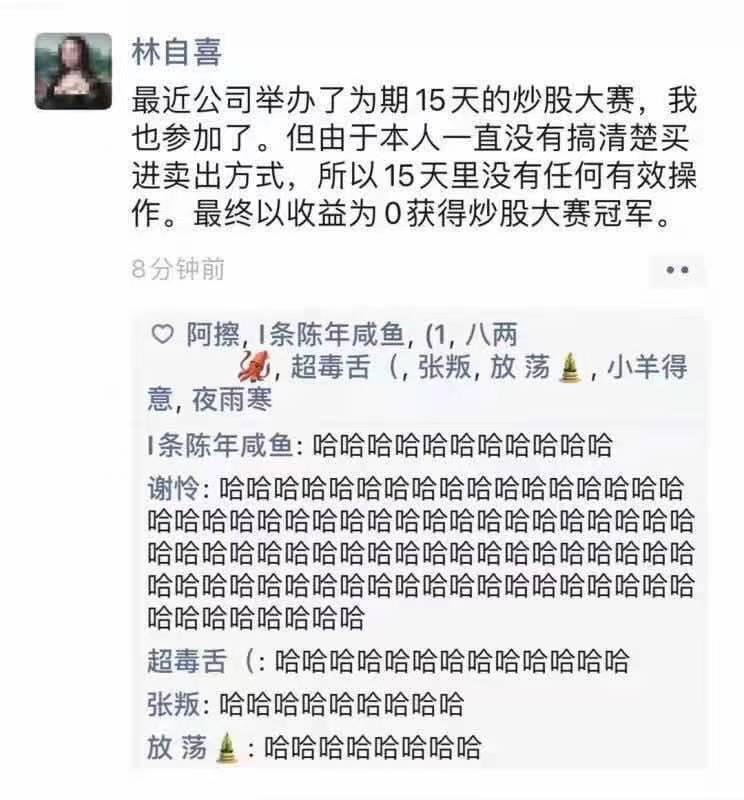Open commenter 张叛's name in comments
This screenshot has width=744, height=800.
coord(173,705)
